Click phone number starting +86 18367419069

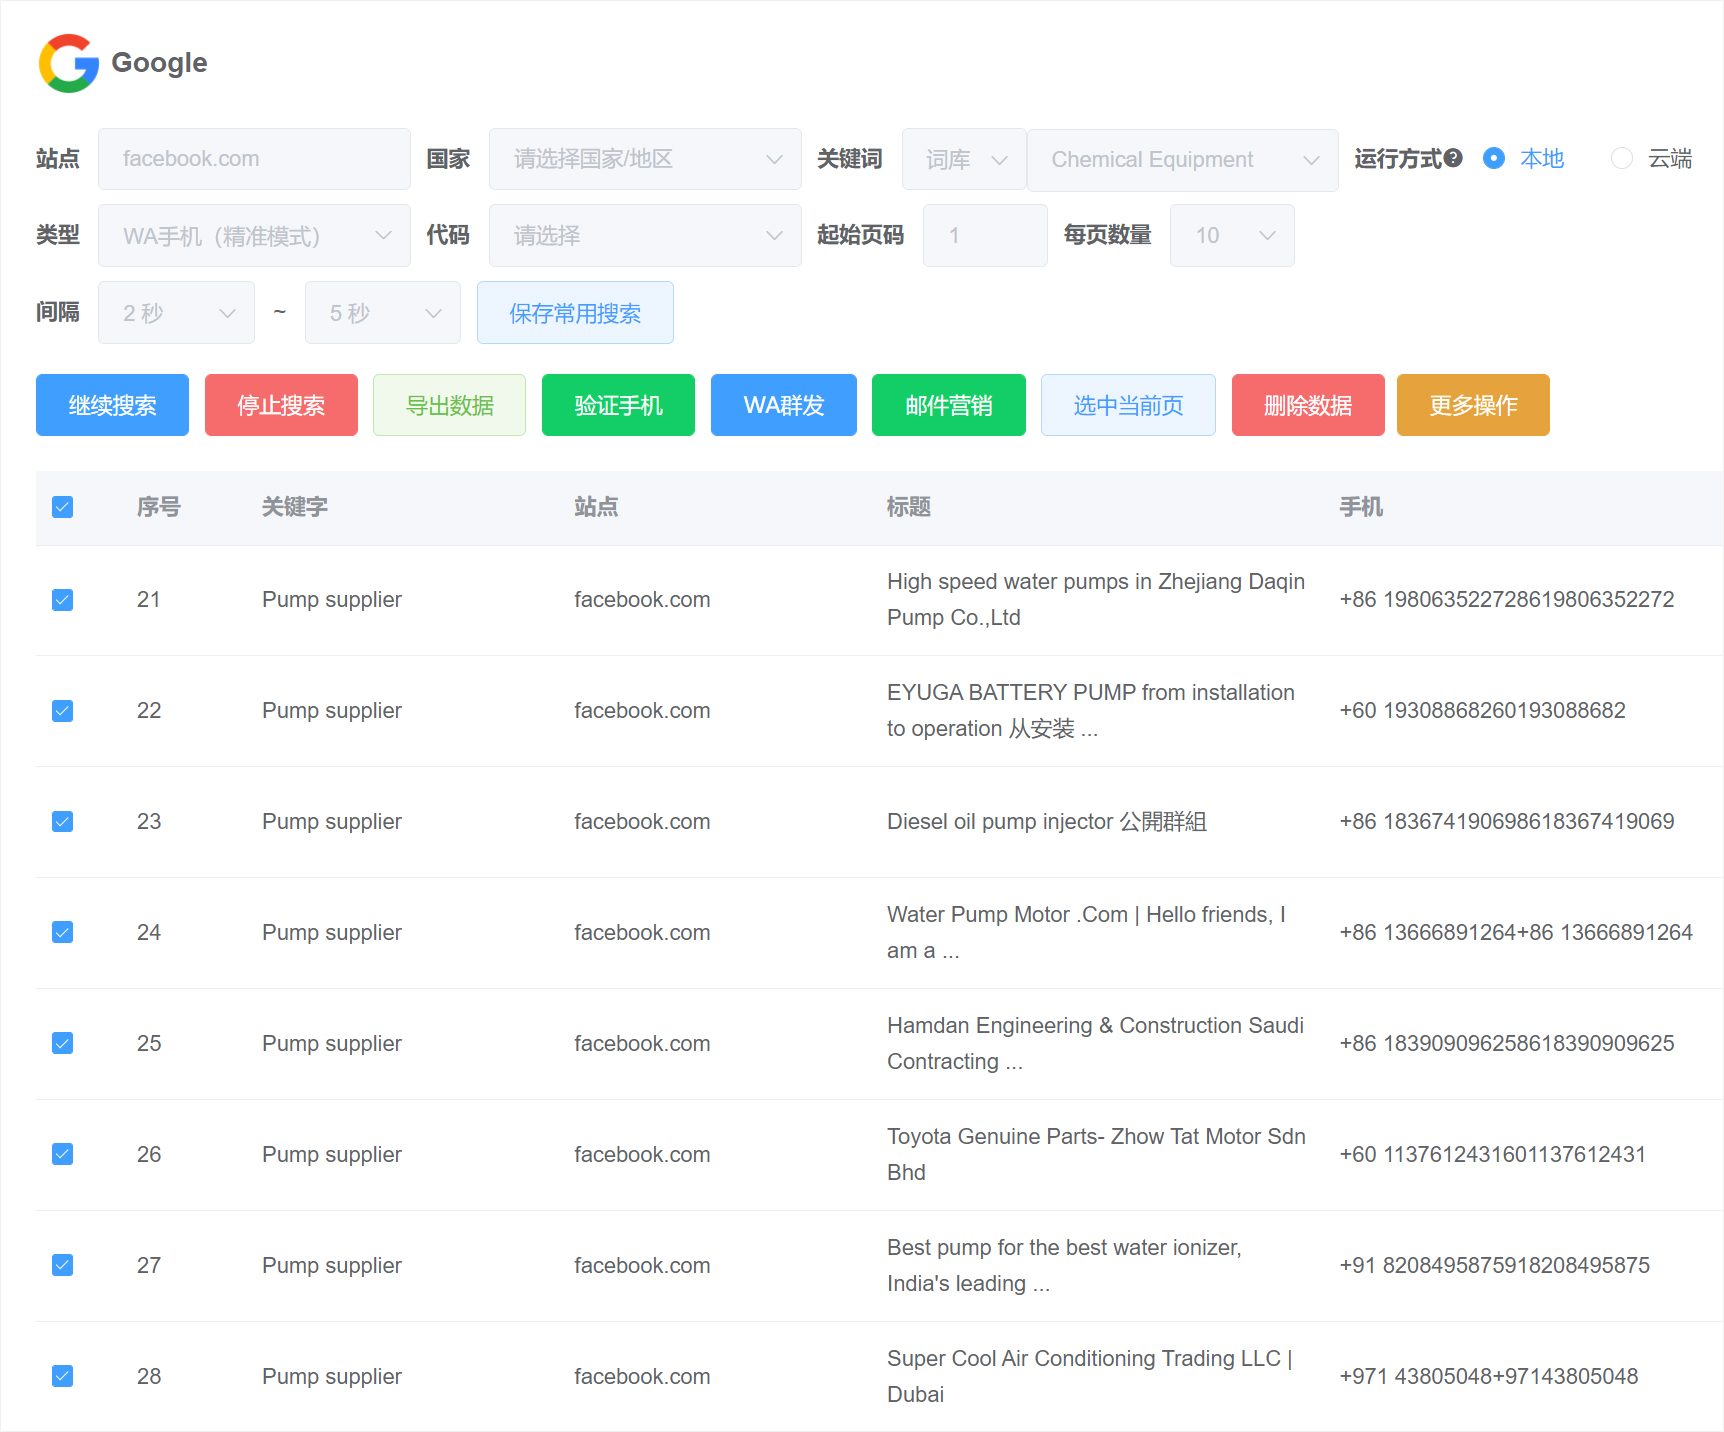tap(1507, 822)
